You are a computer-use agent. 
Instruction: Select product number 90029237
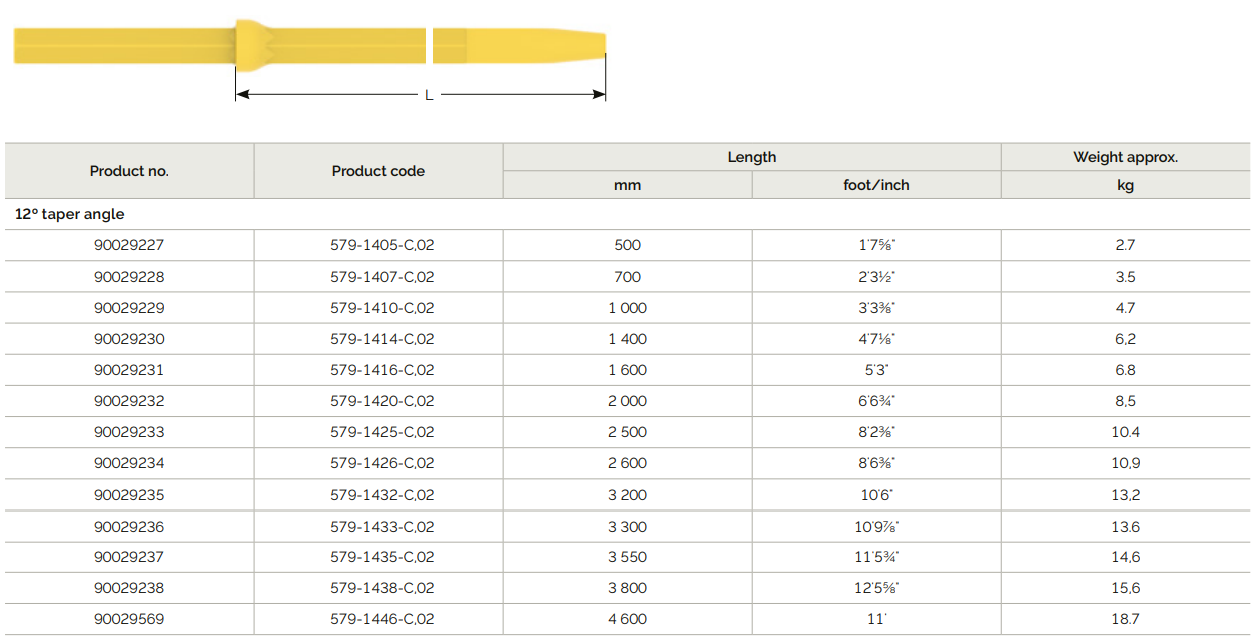click(129, 557)
